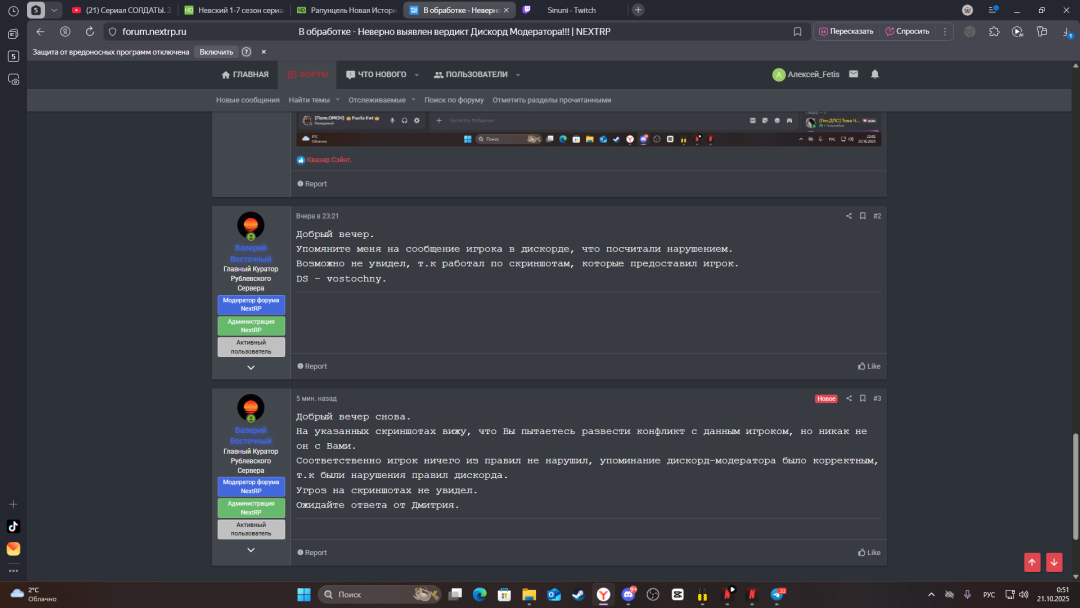Expand user badges in post #2 sidebar
The height and width of the screenshot is (608, 1080).
tap(251, 367)
